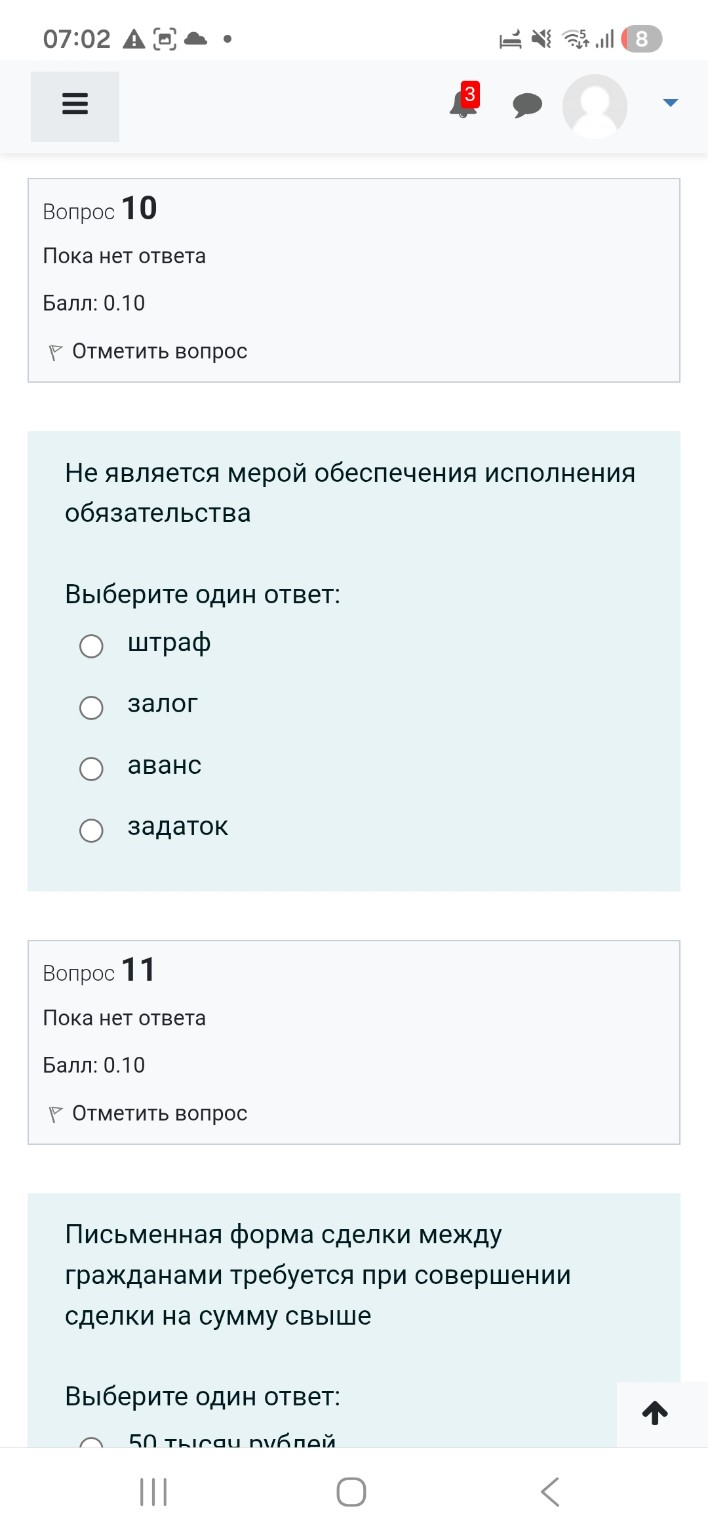Open the messages chat icon
This screenshot has height=1536, width=708.
pyautogui.click(x=528, y=104)
